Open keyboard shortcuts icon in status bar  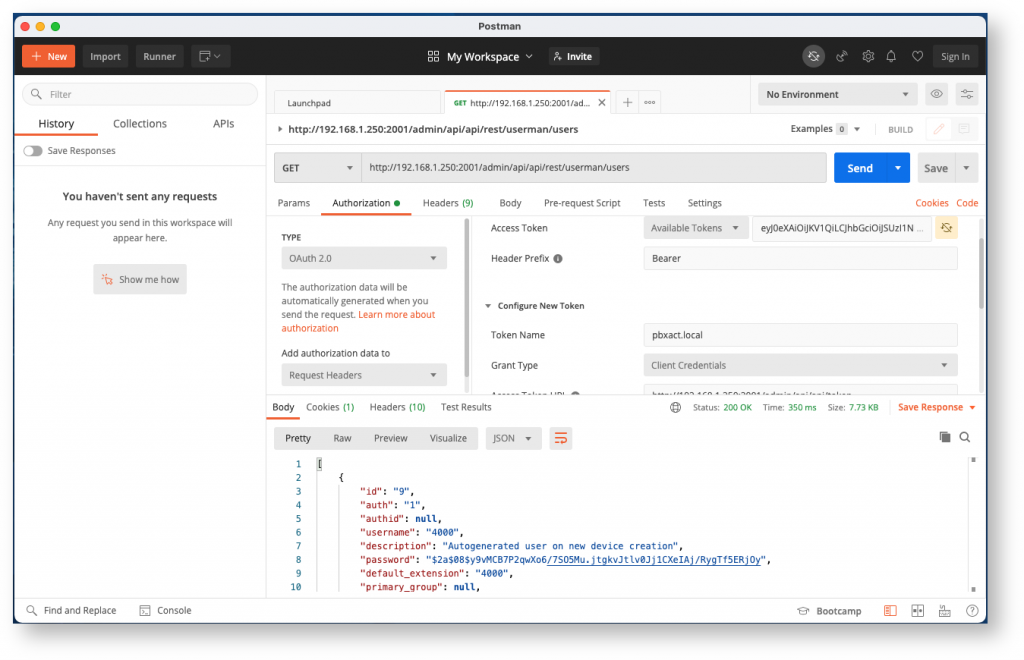coord(944,611)
